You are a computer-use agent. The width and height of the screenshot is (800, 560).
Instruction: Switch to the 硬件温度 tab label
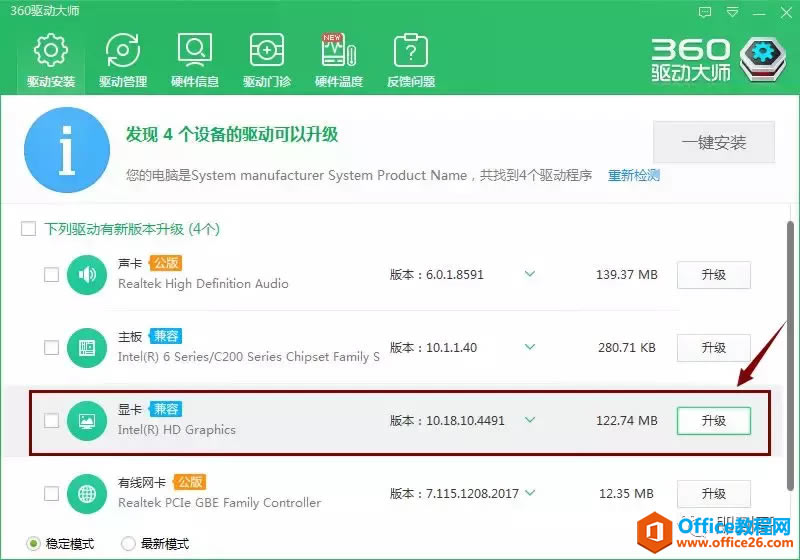pyautogui.click(x=339, y=82)
